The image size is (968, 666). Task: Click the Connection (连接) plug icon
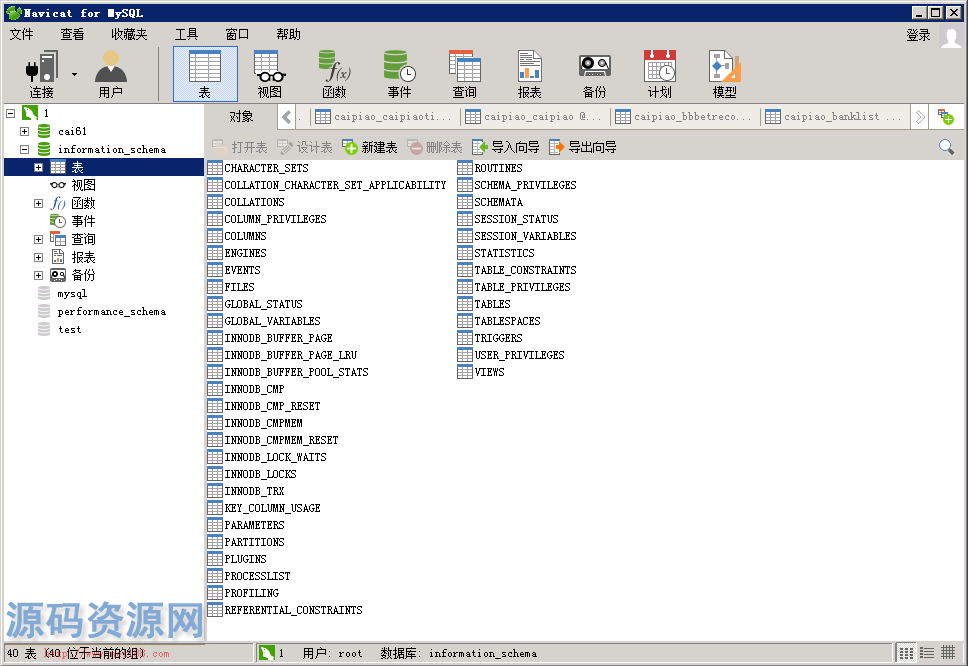click(41, 74)
